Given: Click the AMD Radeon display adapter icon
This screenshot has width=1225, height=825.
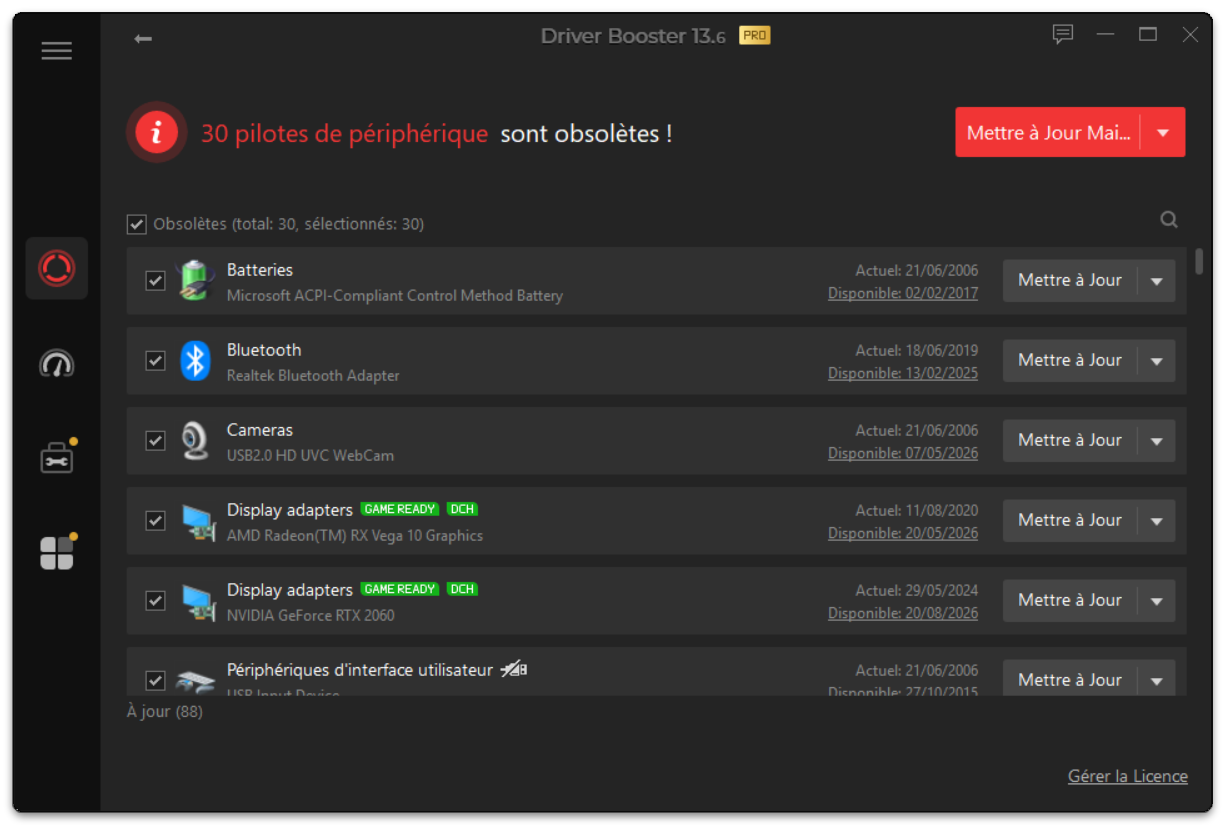Looking at the screenshot, I should pos(197,521).
